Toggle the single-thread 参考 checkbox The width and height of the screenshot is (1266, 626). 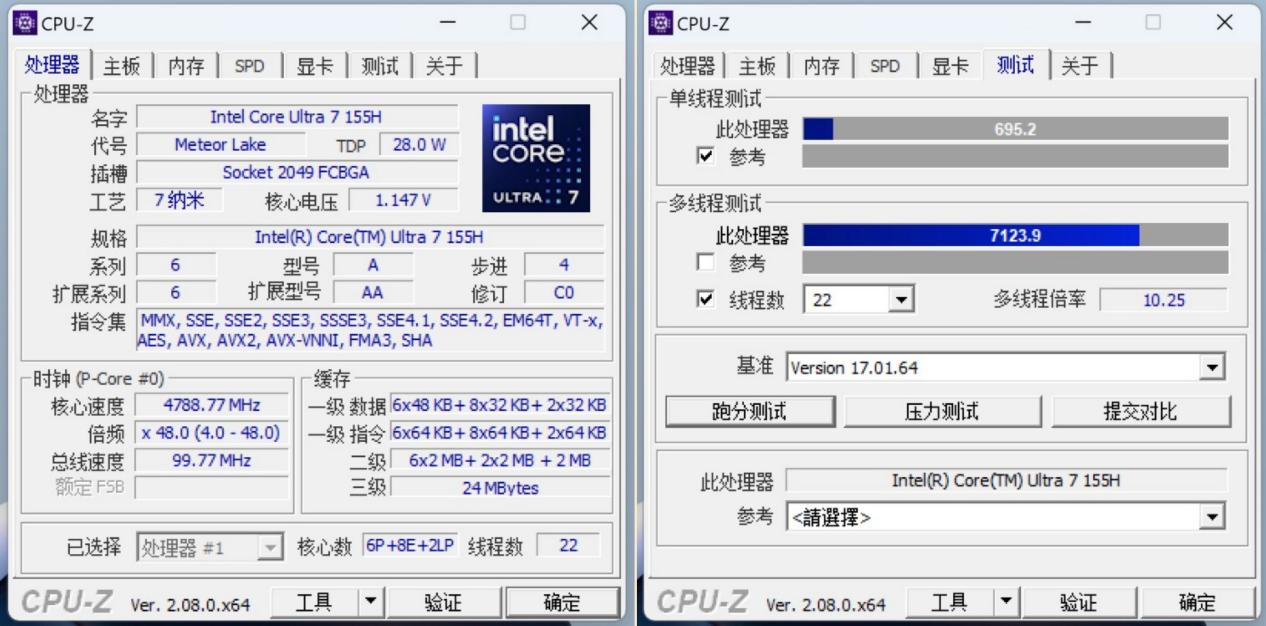pos(706,156)
